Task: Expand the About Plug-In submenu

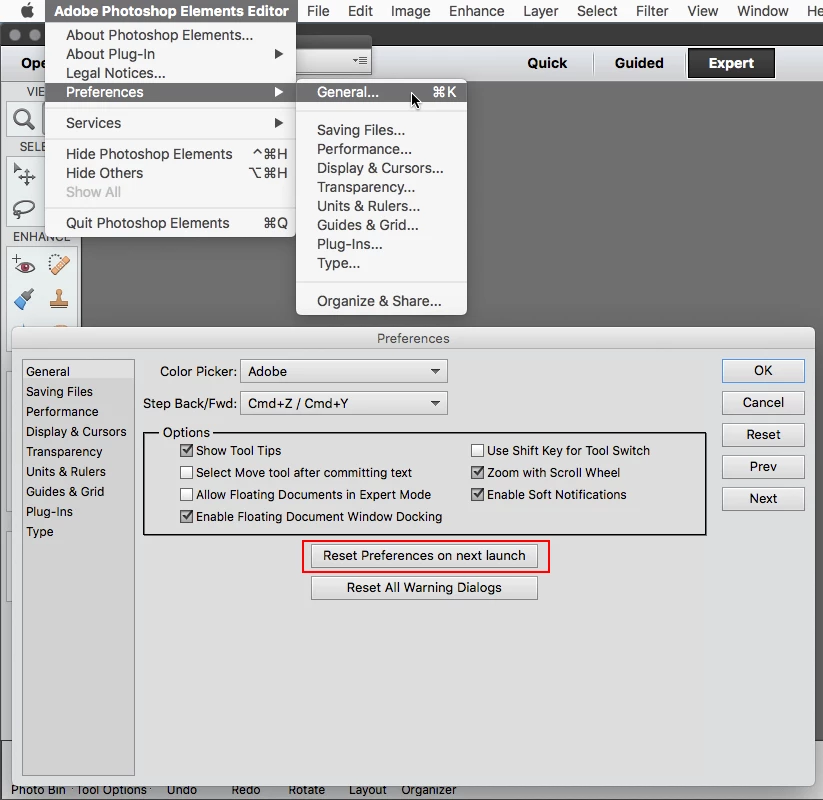Action: pos(171,54)
